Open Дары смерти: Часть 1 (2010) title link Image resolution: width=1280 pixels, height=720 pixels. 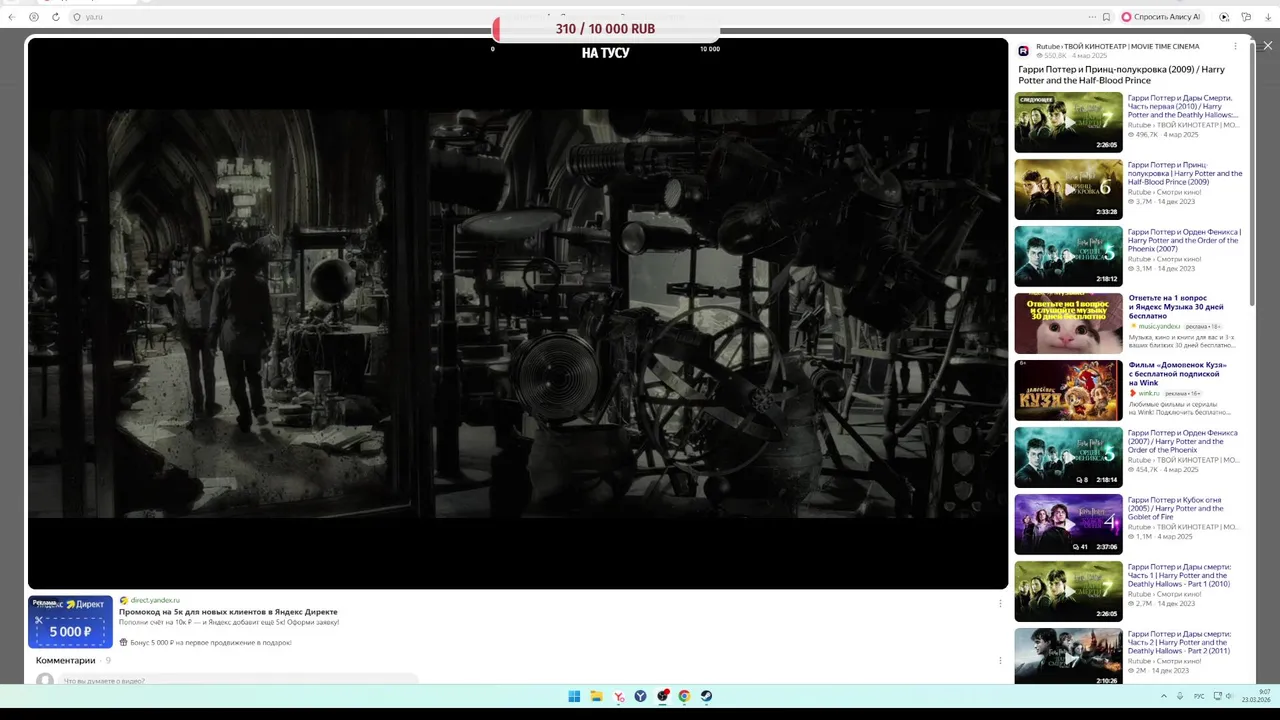tap(1179, 575)
